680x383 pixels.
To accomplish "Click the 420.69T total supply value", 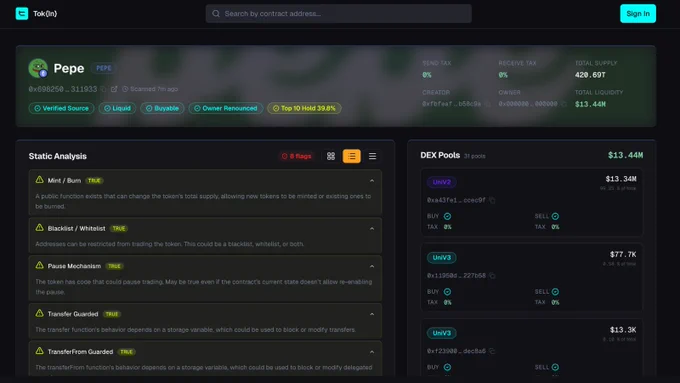I will (590, 75).
